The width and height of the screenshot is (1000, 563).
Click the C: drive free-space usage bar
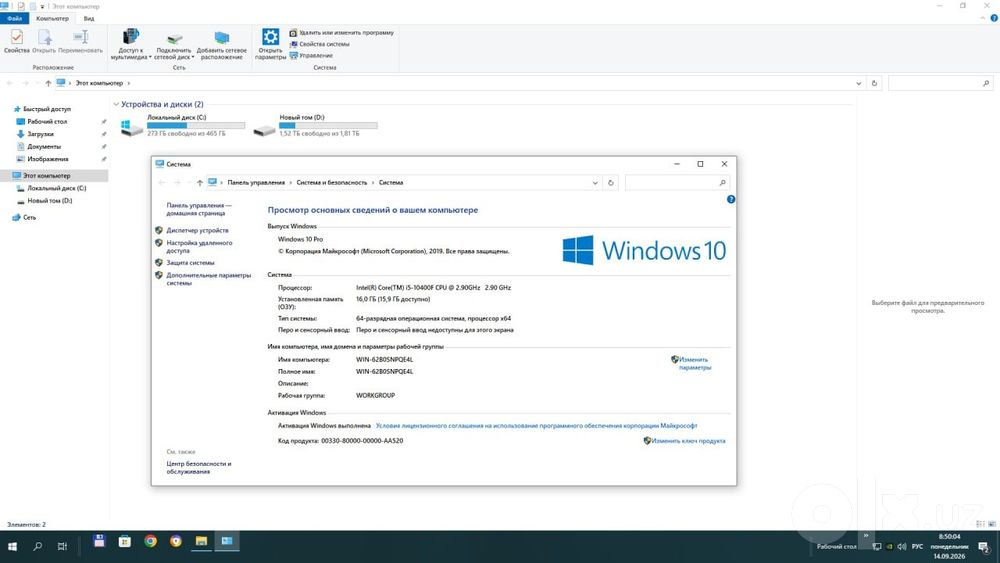196,126
